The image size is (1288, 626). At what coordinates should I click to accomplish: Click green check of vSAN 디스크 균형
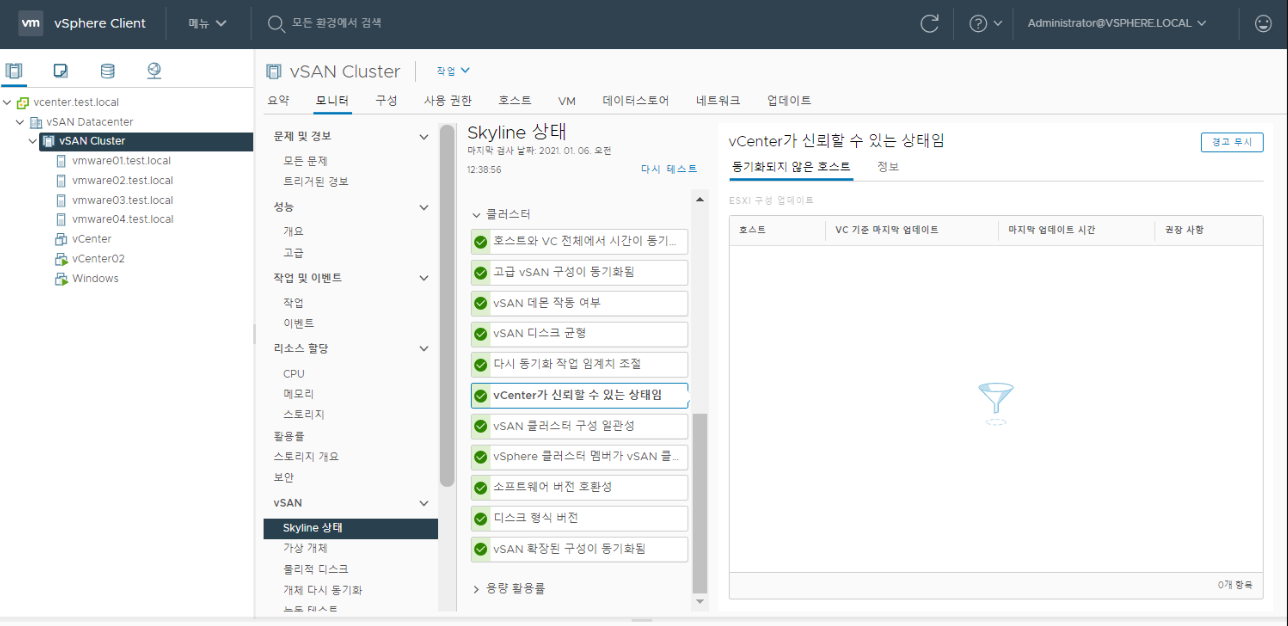(x=481, y=334)
